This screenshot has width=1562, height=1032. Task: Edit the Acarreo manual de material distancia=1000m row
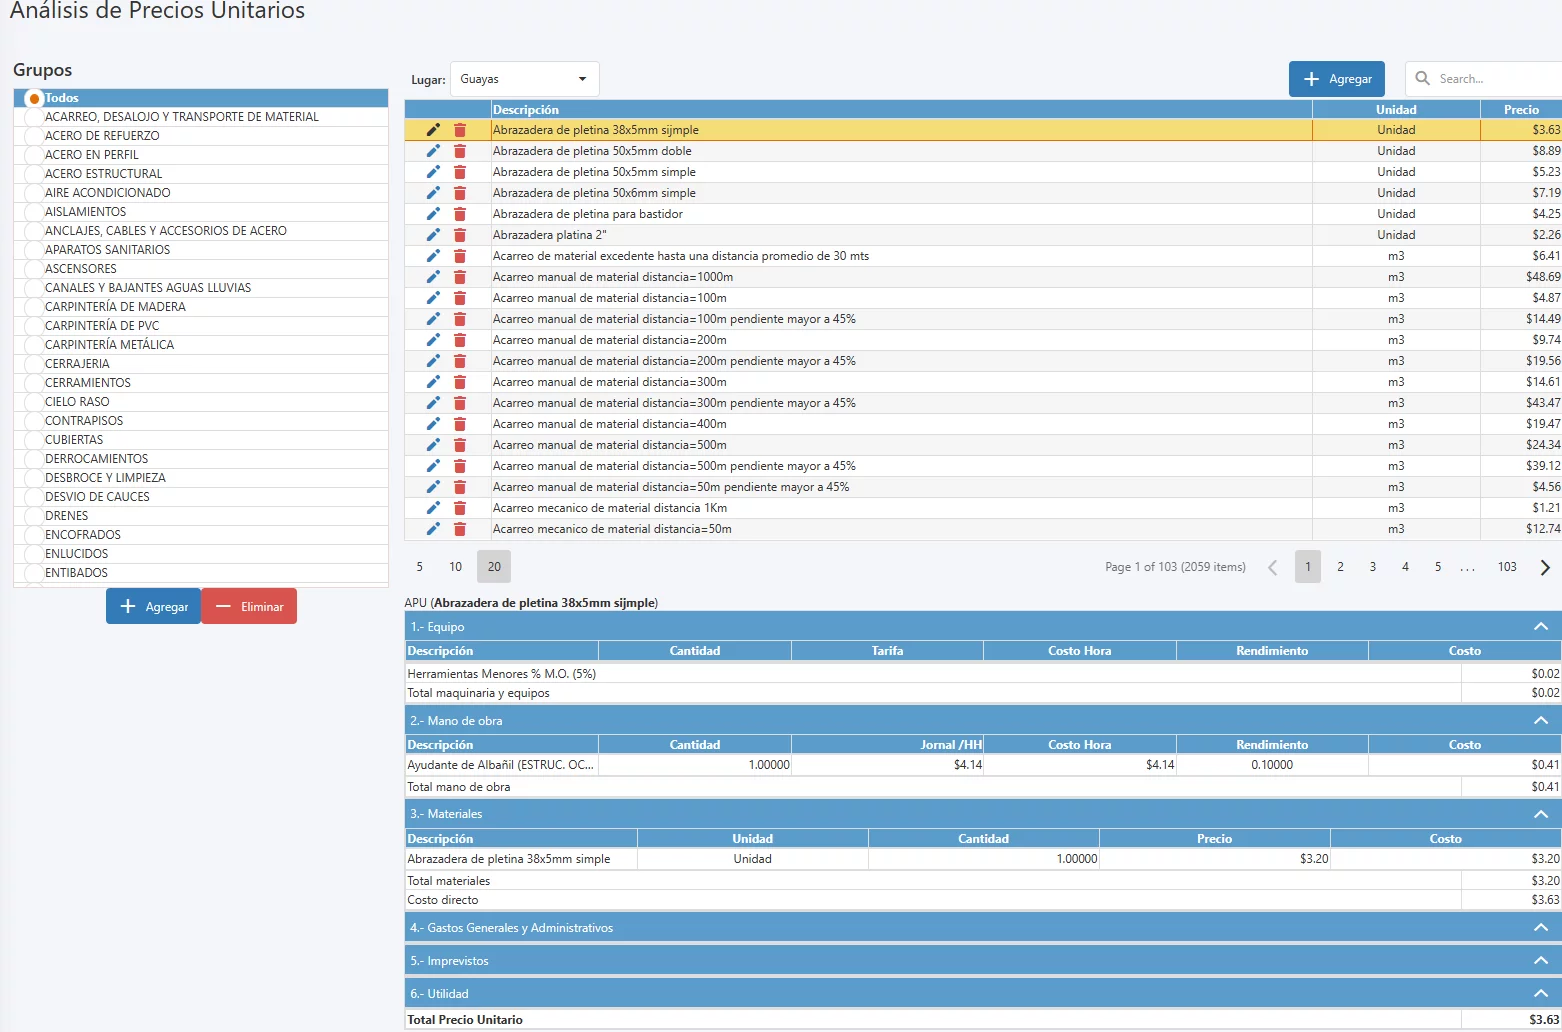point(433,277)
